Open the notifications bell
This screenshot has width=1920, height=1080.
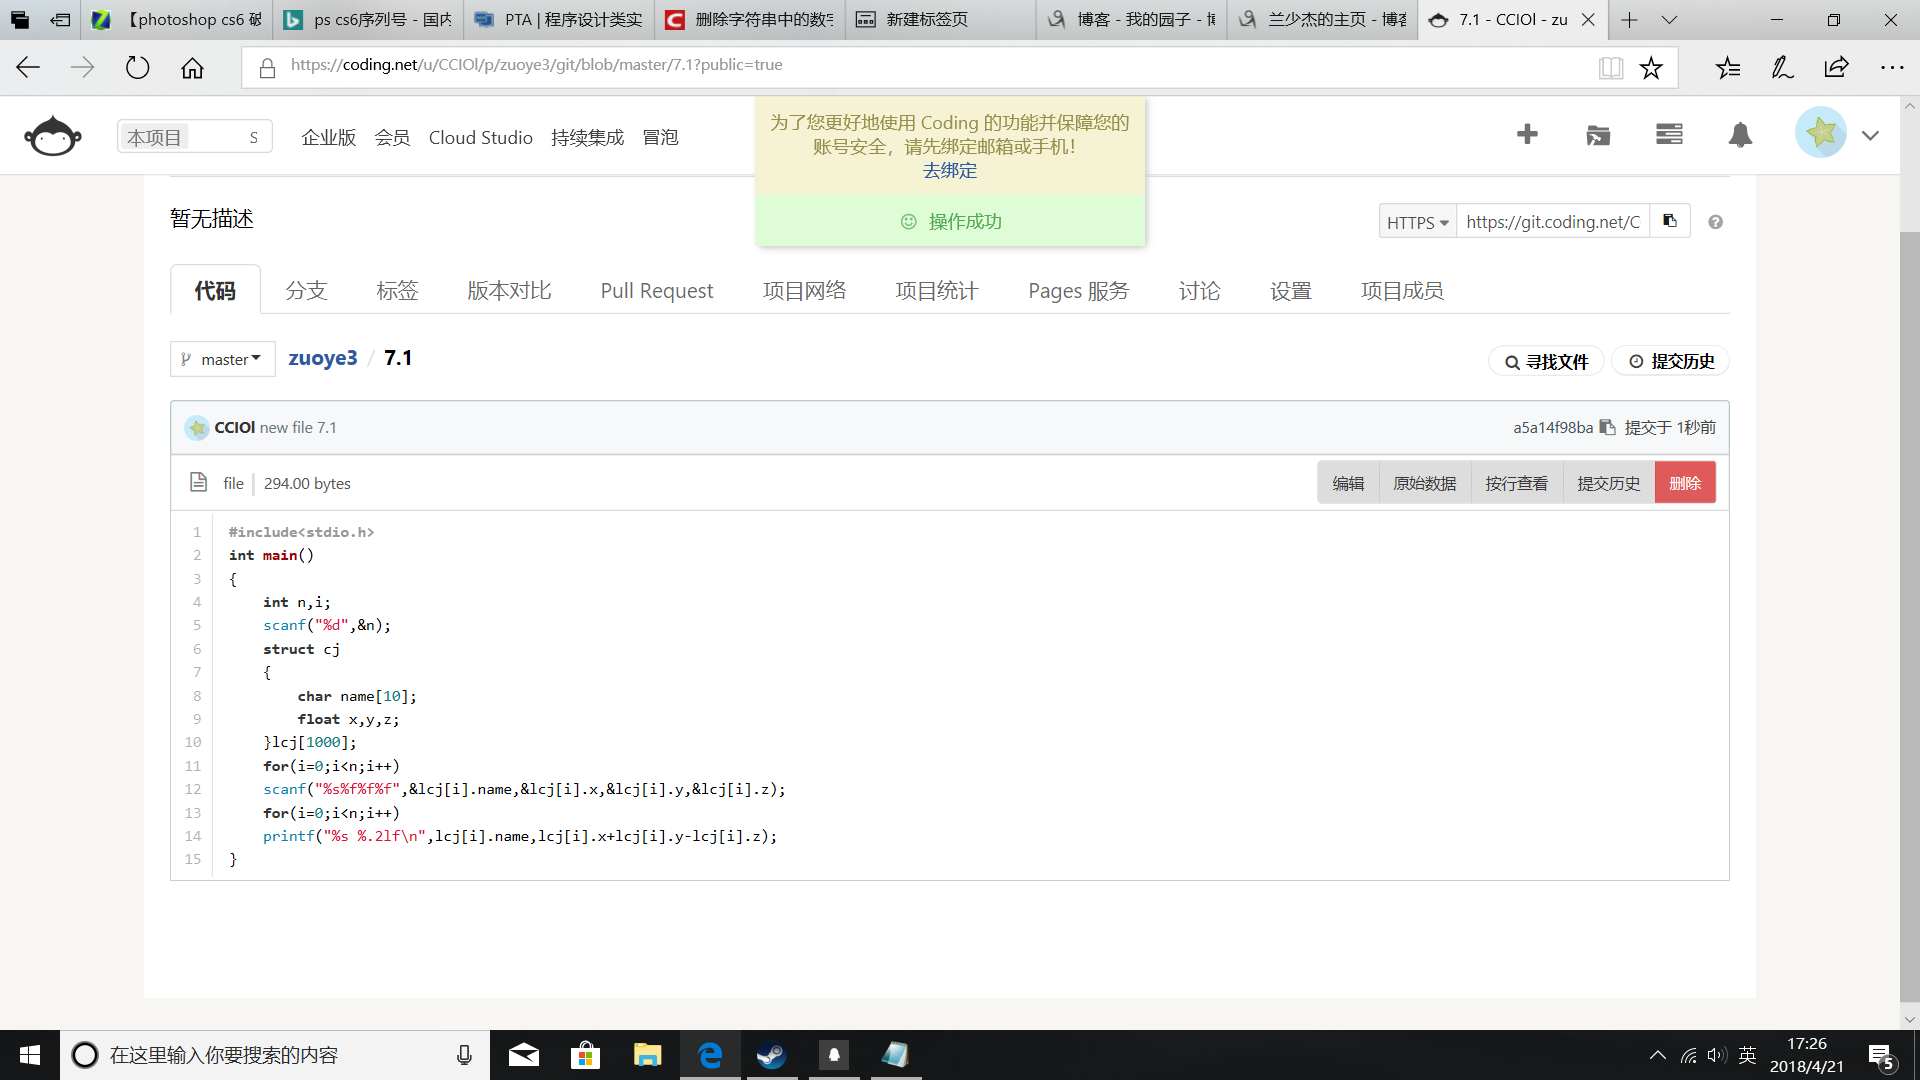click(1740, 135)
